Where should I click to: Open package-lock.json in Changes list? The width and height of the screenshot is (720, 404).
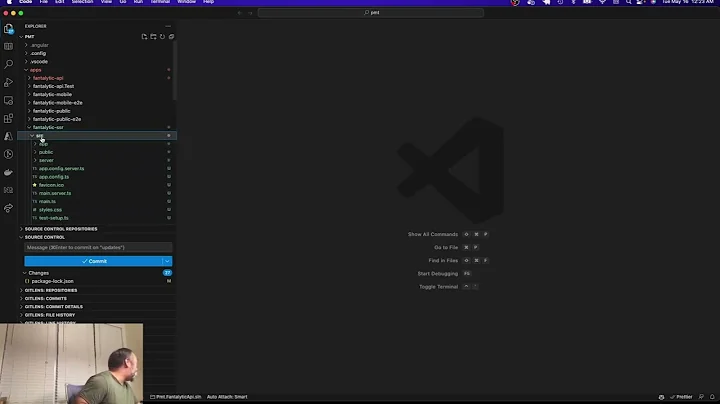click(52, 281)
